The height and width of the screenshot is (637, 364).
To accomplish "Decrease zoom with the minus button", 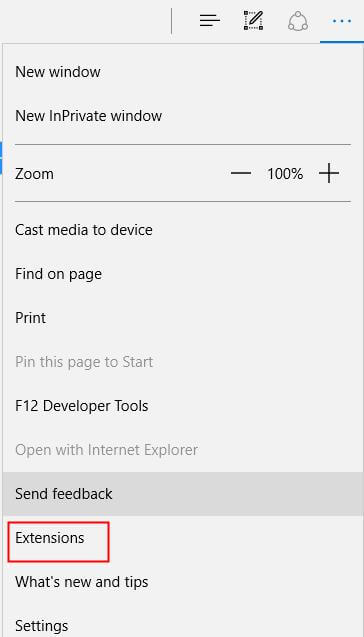I will point(241,174).
